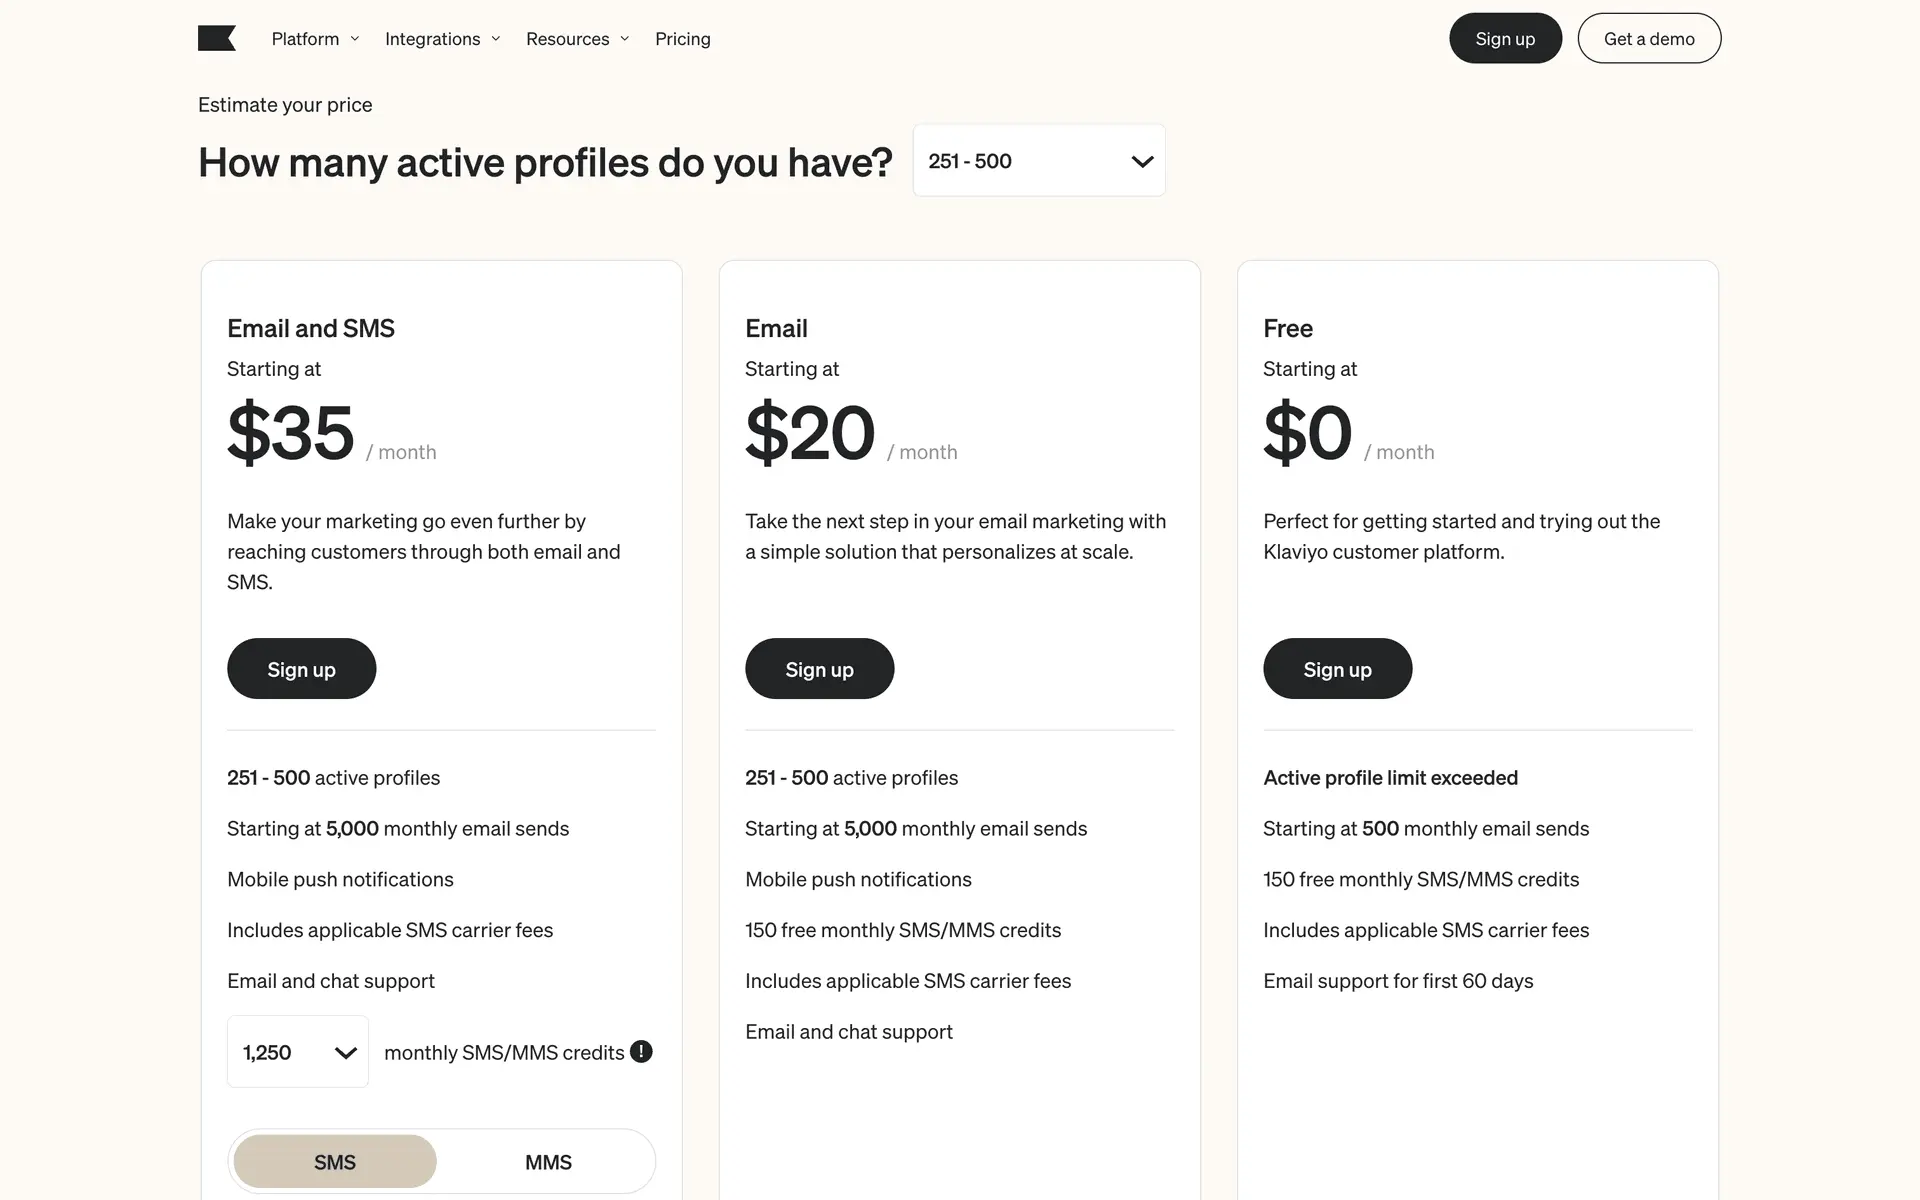
Task: Click arrow in active profiles dropdown
Action: [x=1142, y=161]
